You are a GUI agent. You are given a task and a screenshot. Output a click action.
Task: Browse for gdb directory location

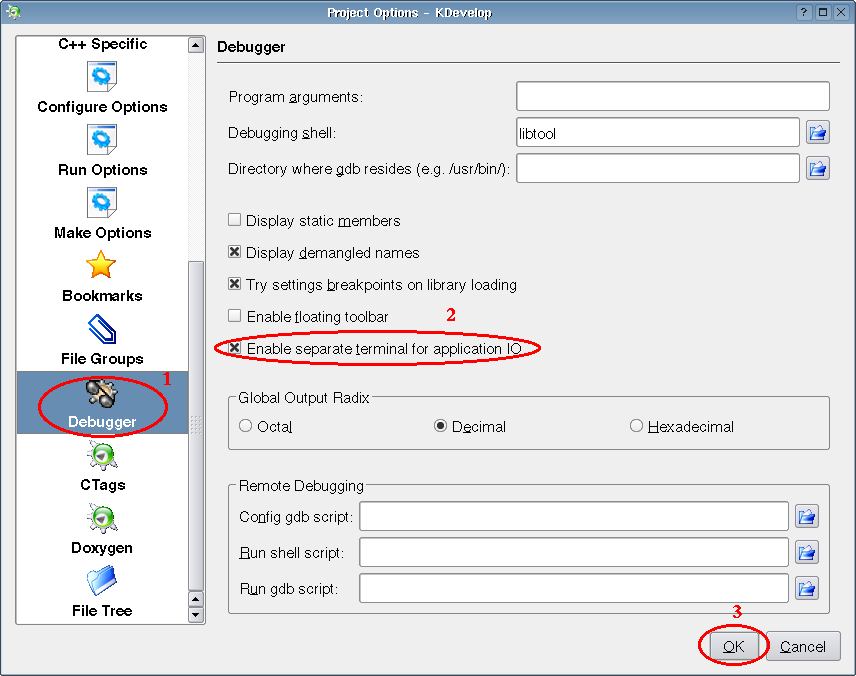[818, 169]
